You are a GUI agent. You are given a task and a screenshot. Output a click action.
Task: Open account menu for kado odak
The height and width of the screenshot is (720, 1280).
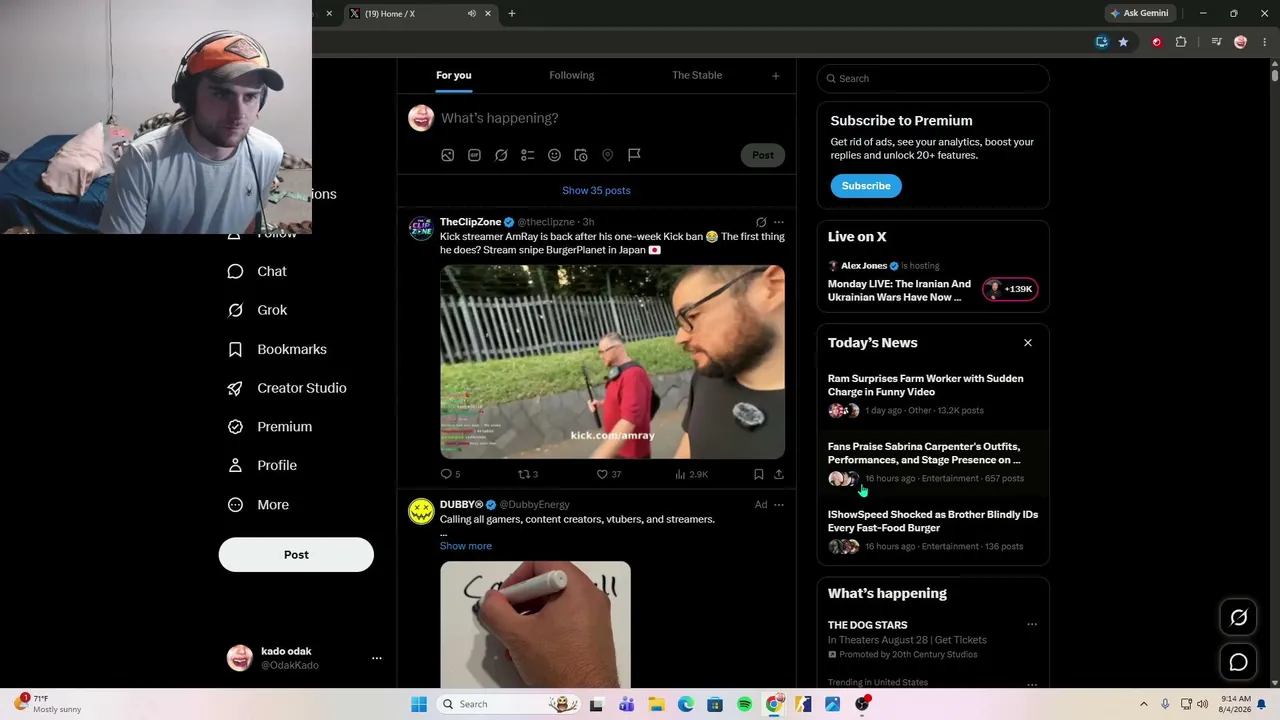click(377, 658)
